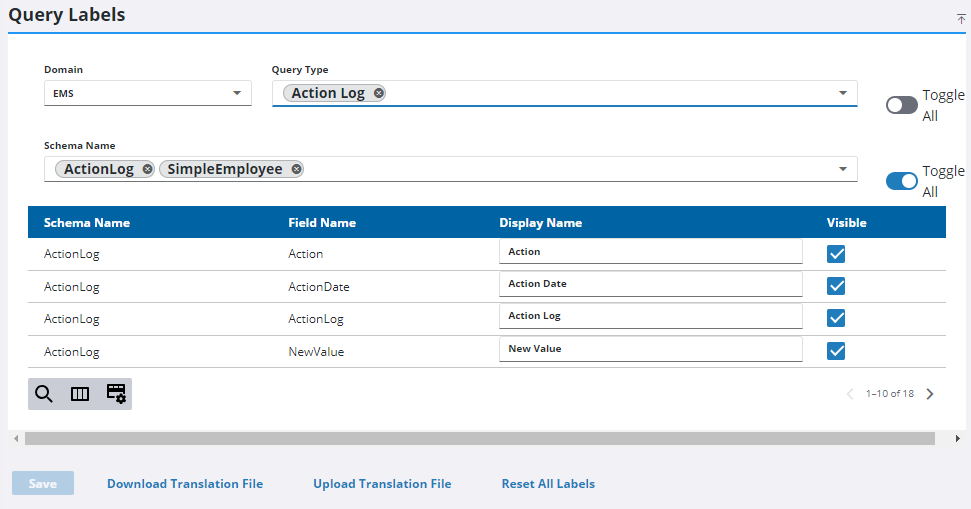Go to next page of results

(930, 394)
